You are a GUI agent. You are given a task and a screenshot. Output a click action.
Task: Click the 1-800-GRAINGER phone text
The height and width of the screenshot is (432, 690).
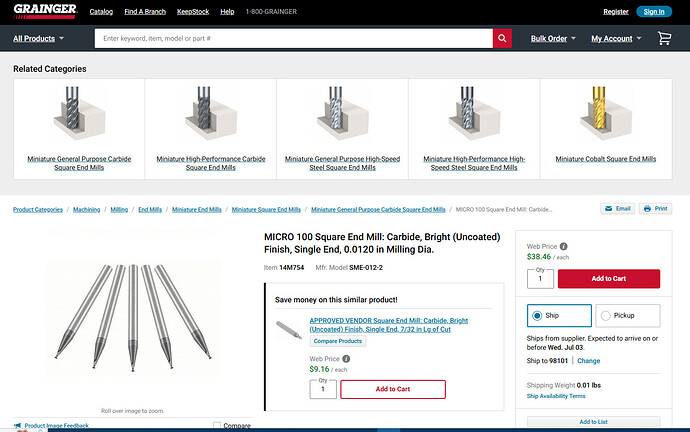(x=271, y=11)
